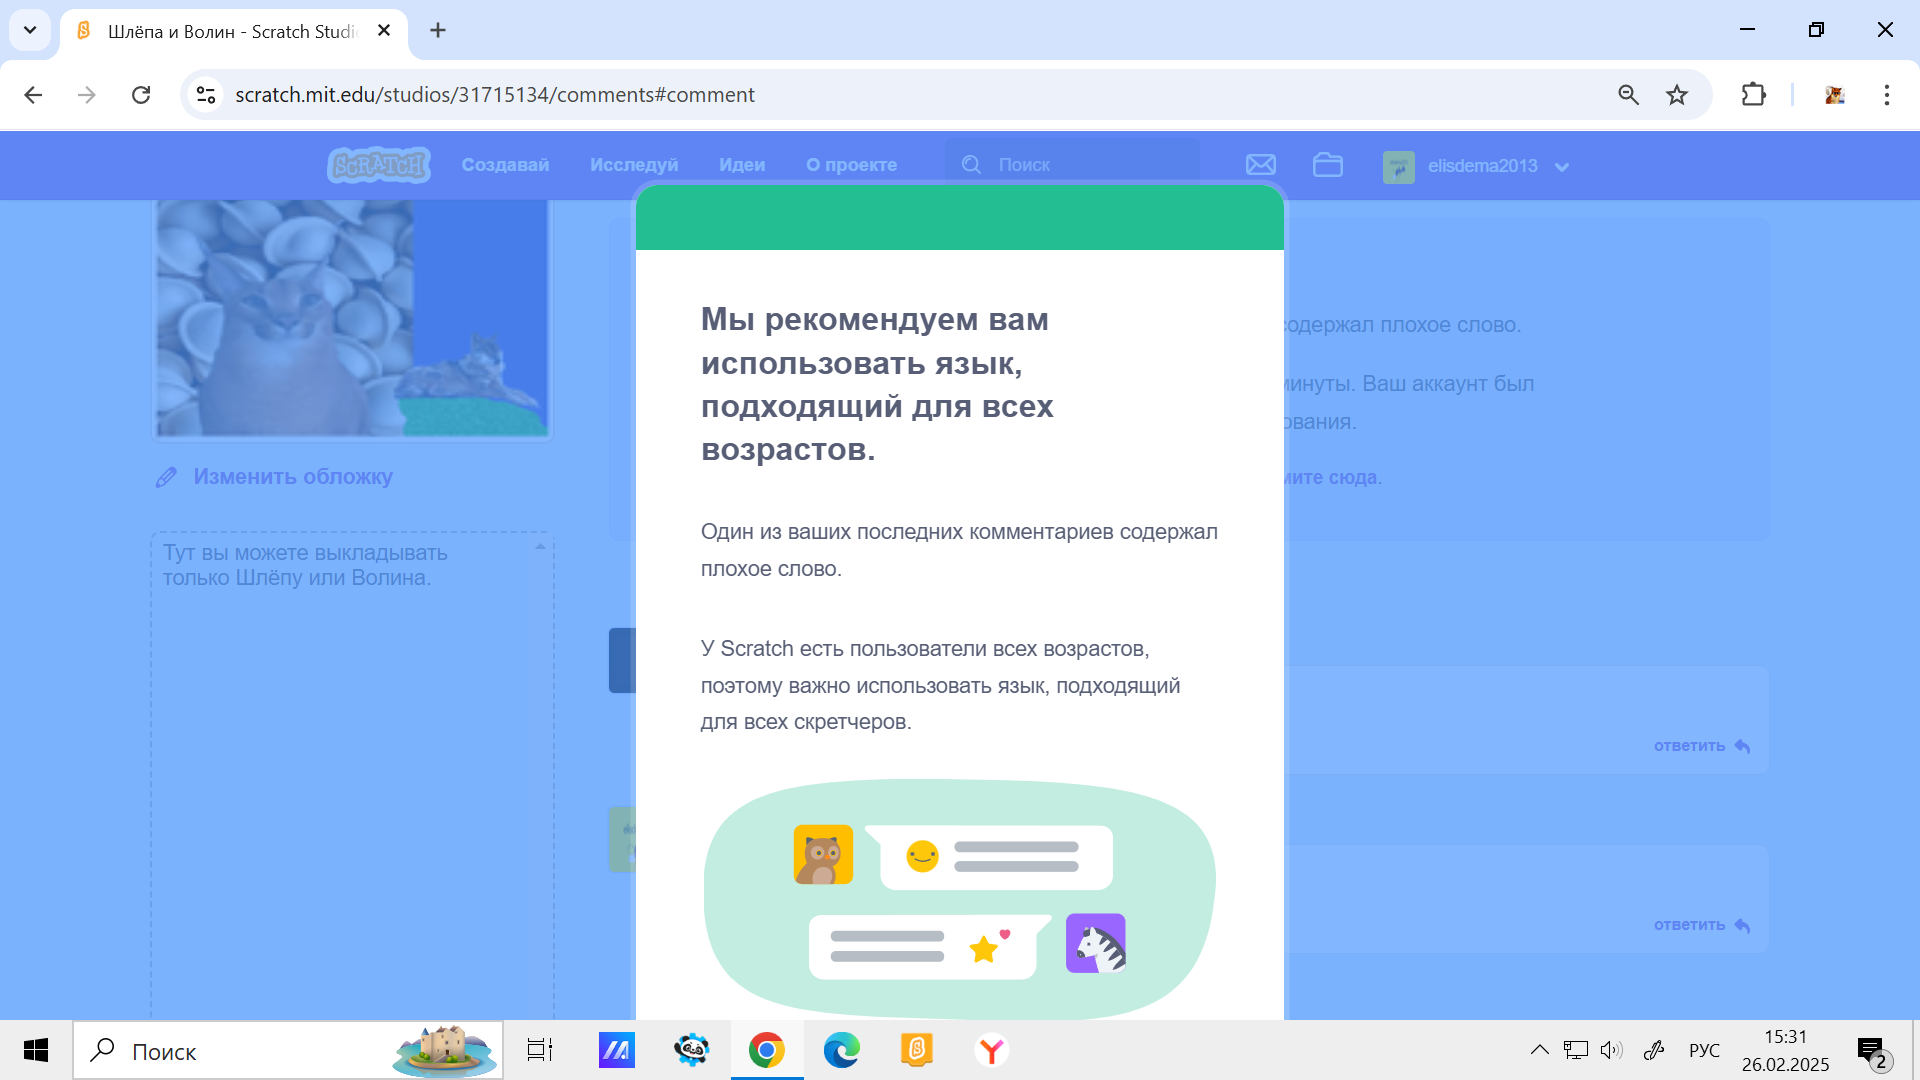Open Microsoft Edge from the taskbar

coord(841,1051)
